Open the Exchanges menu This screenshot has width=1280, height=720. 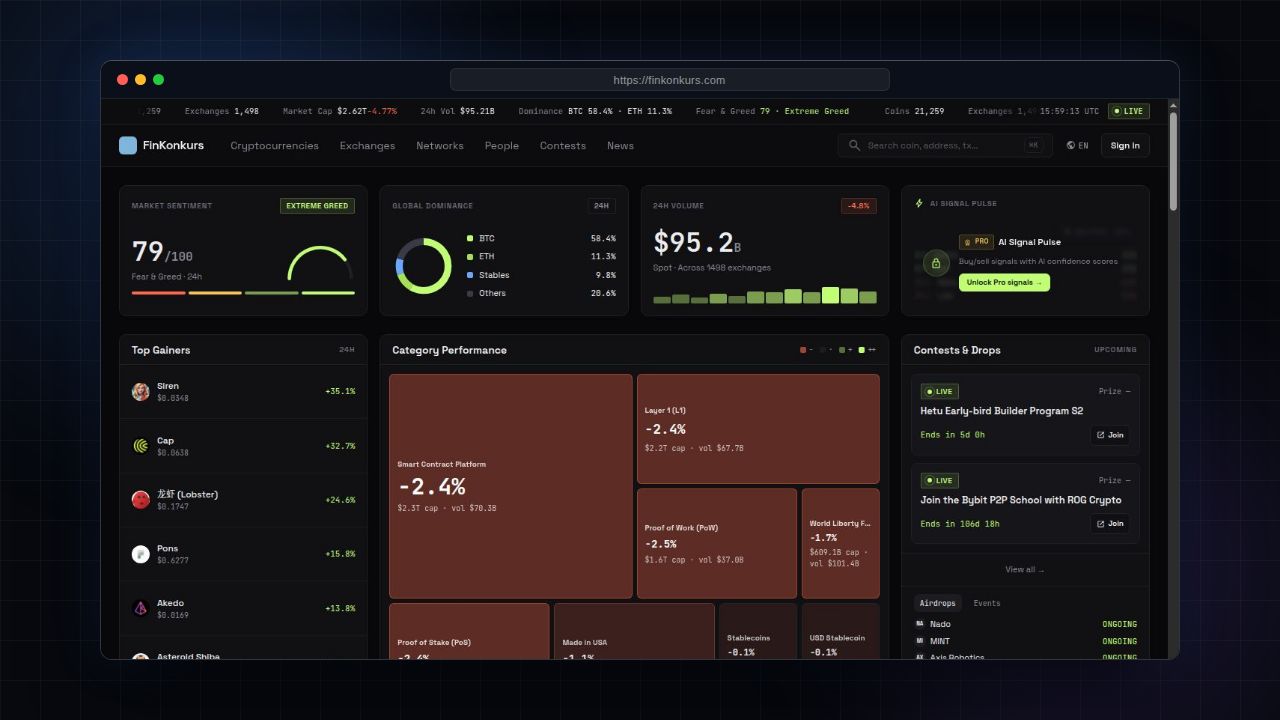pyautogui.click(x=367, y=146)
